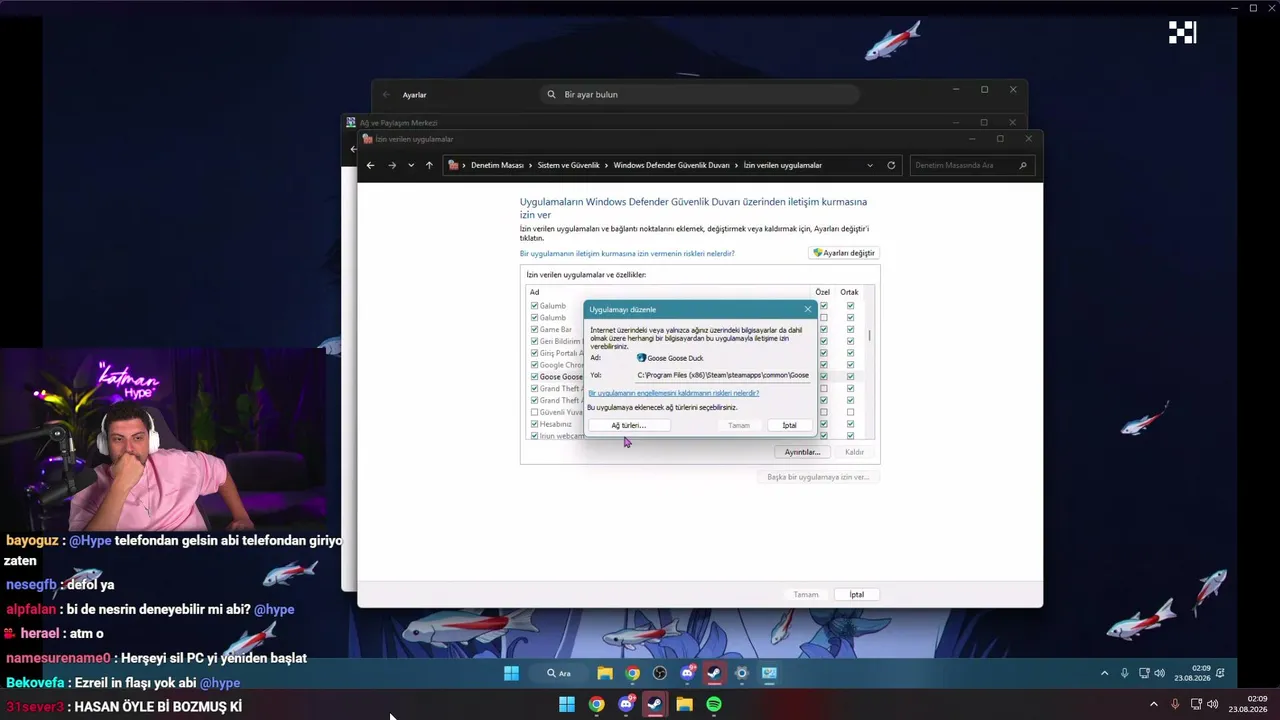Click the Ayarları değiştir button

pyautogui.click(x=844, y=253)
